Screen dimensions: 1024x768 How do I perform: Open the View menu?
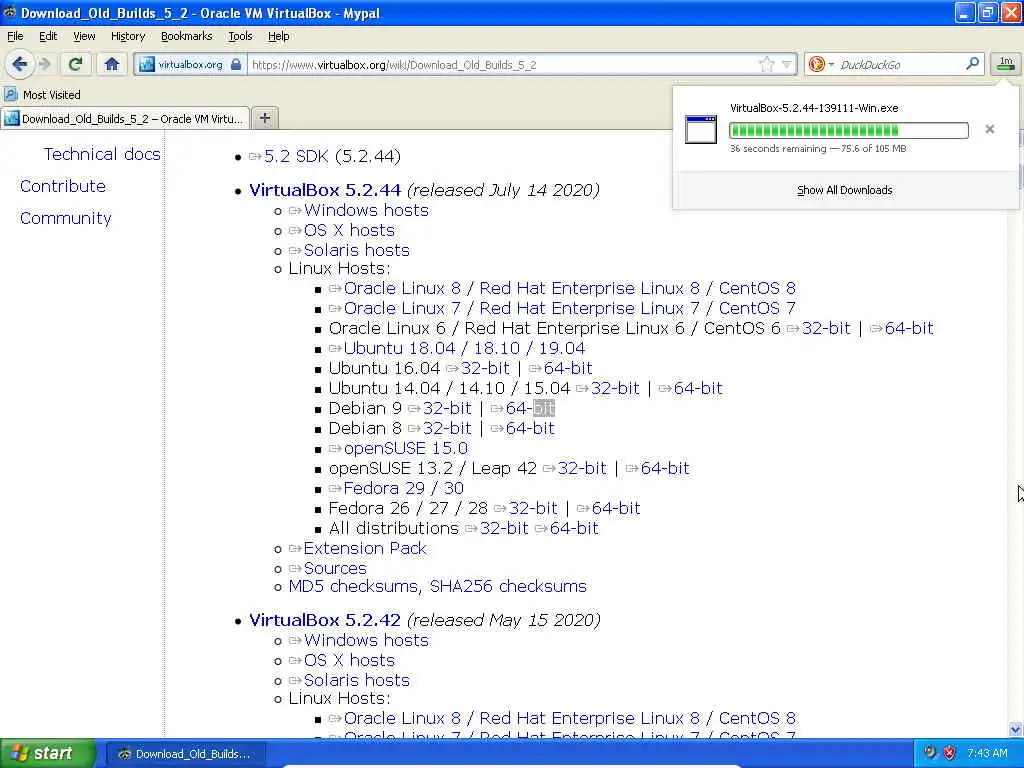tap(84, 36)
